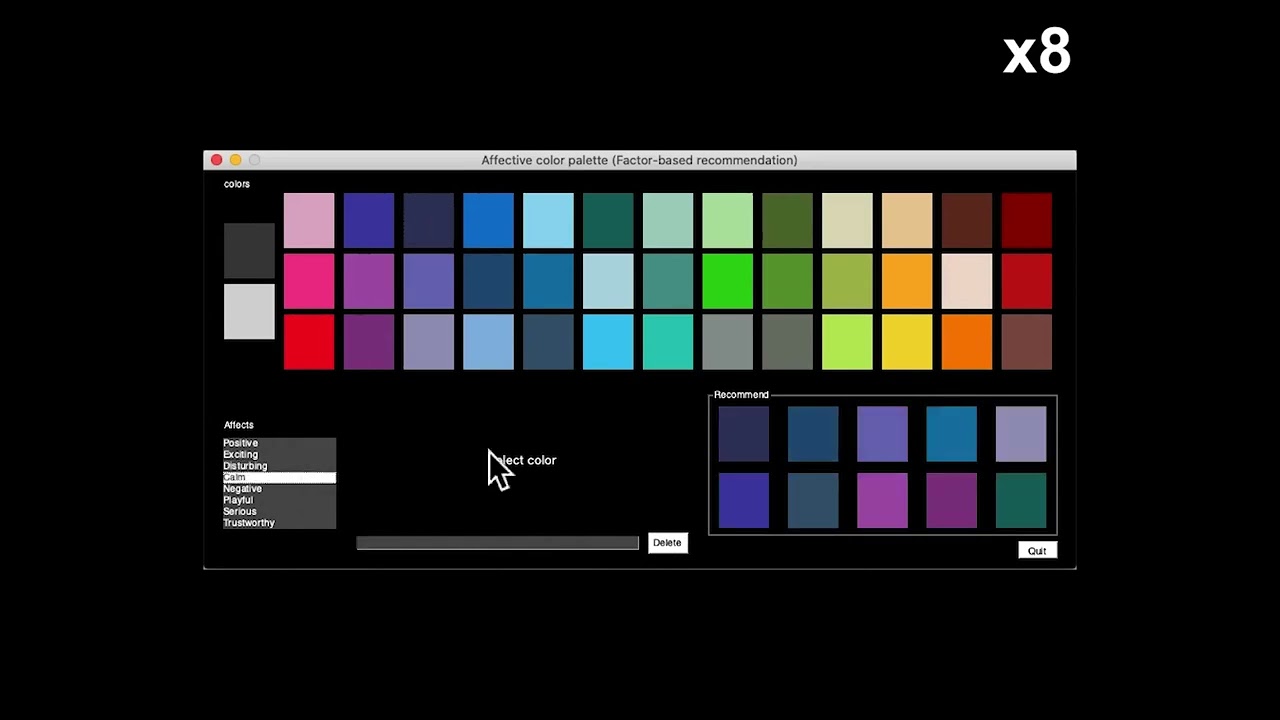This screenshot has width=1280, height=720.
Task: Select the bright royal blue swatch in top row
Action: coord(488,221)
